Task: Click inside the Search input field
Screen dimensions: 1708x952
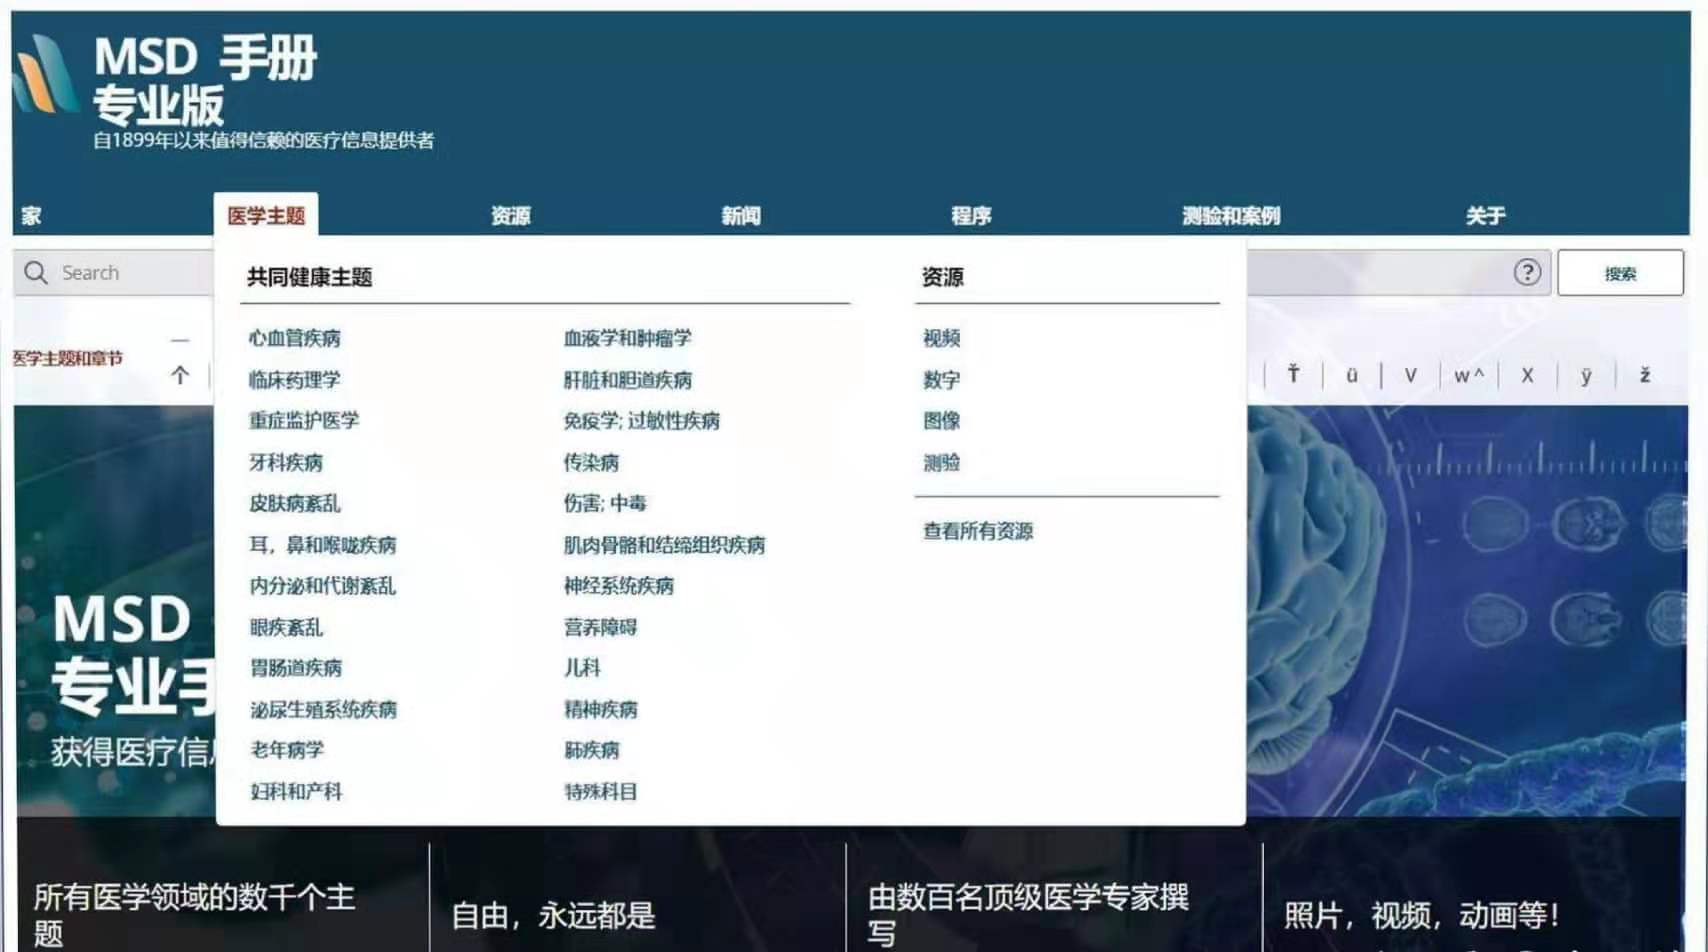Action: tap(120, 271)
